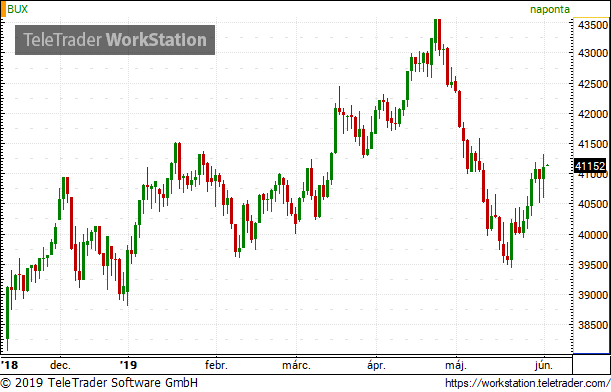
Task: Select the márc. month label
Action: [x=297, y=365]
